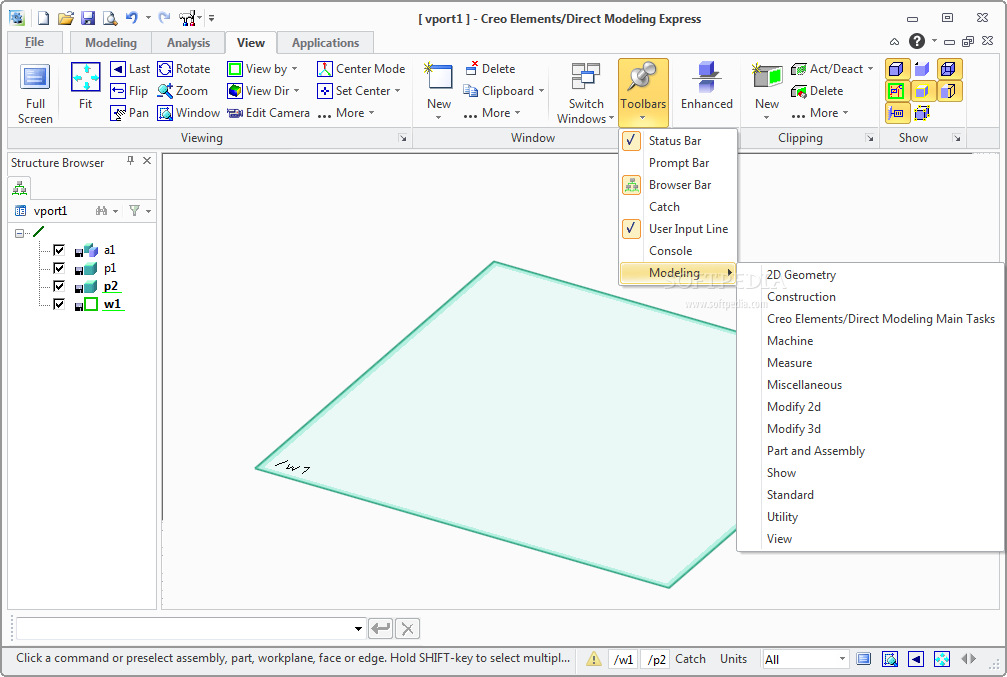Click the cancel X button beside input line

pyautogui.click(x=407, y=628)
